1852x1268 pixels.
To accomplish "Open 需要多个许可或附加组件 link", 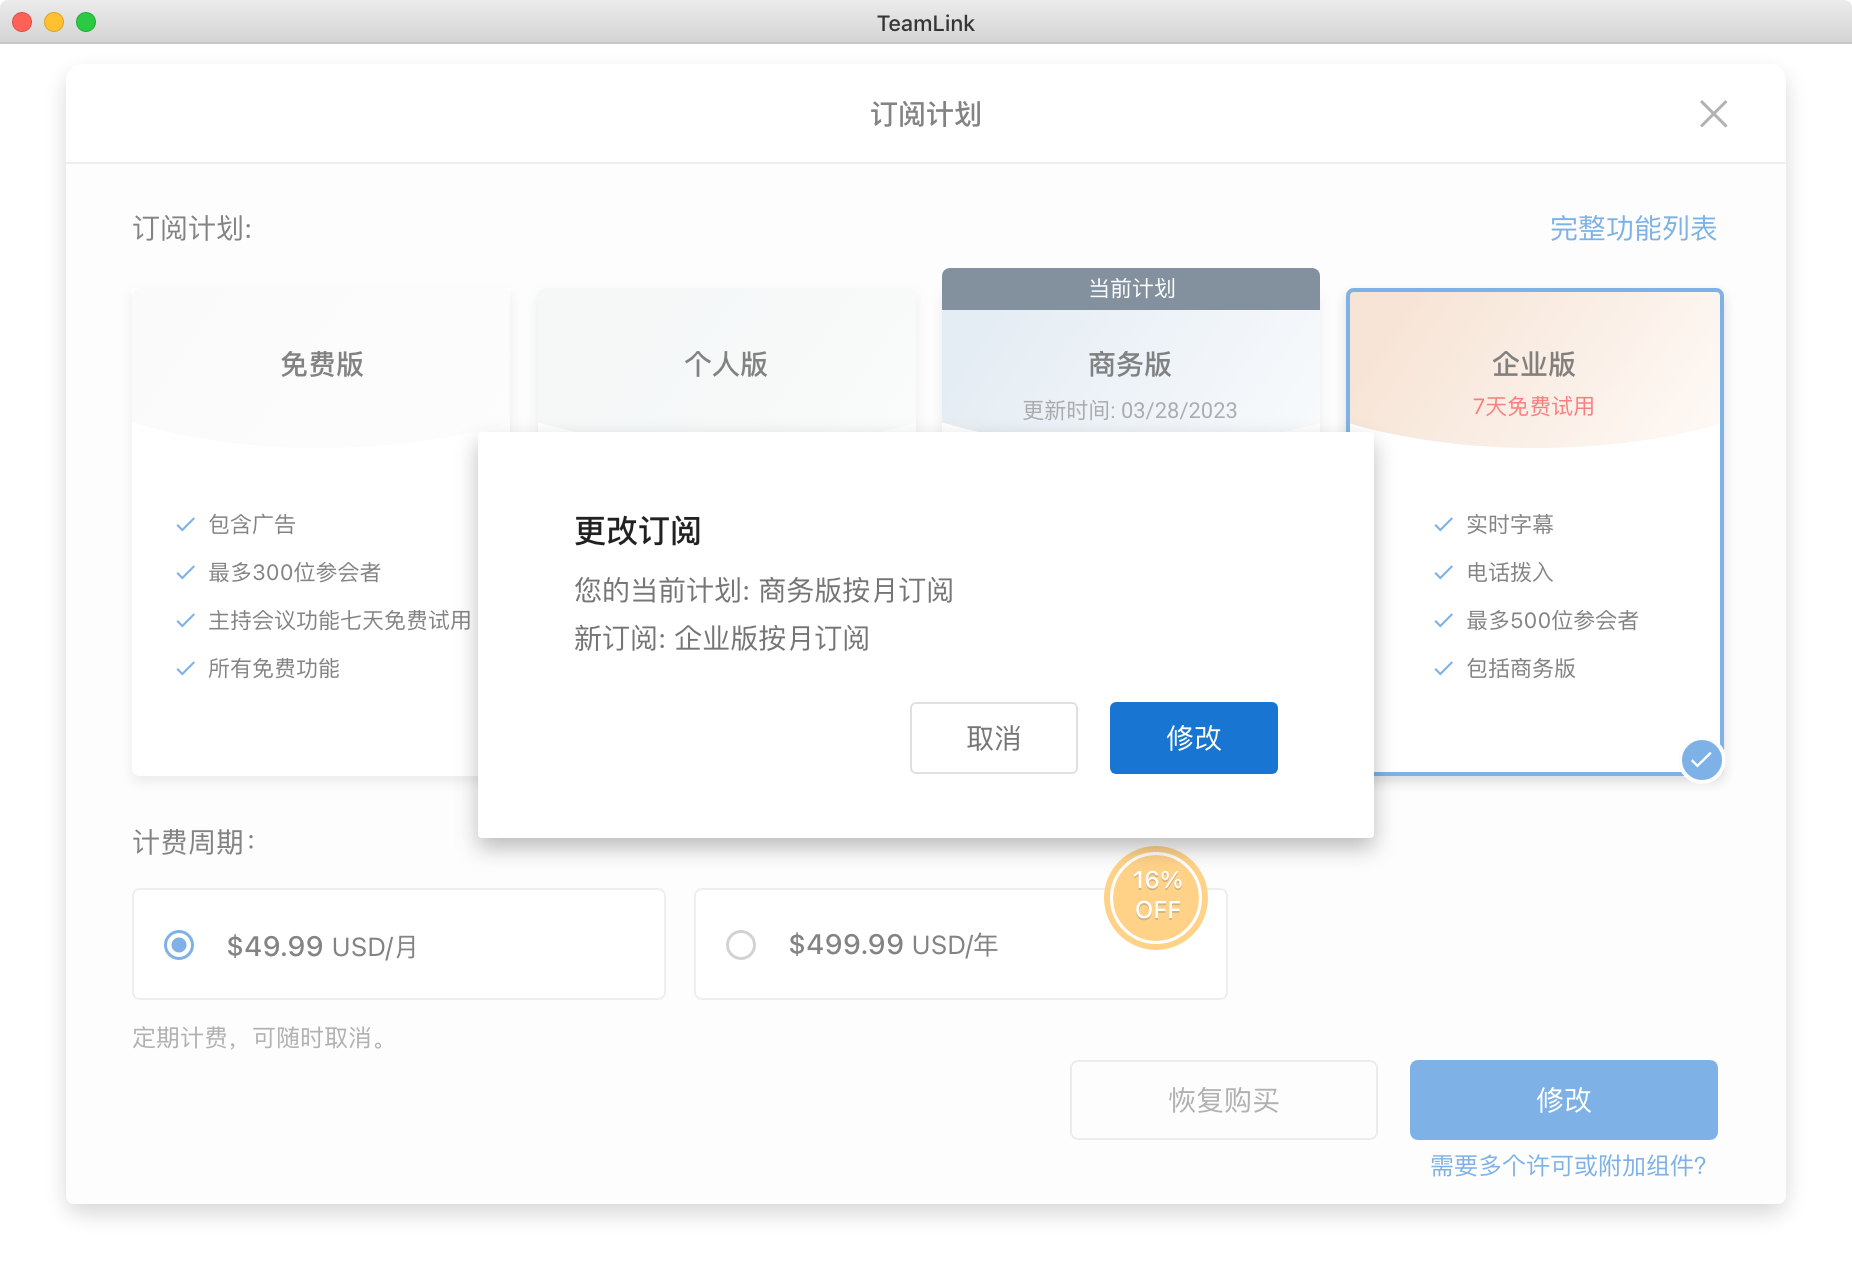I will pos(1567,1166).
